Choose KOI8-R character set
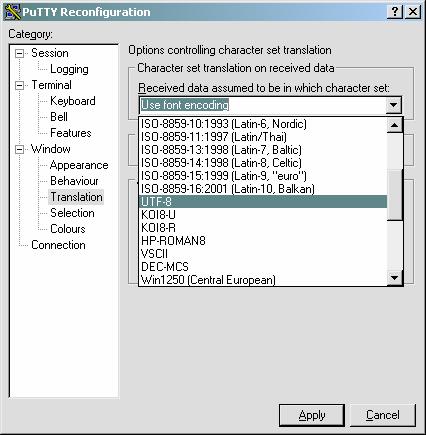Screen dimensions: 426x435 (x=263, y=228)
